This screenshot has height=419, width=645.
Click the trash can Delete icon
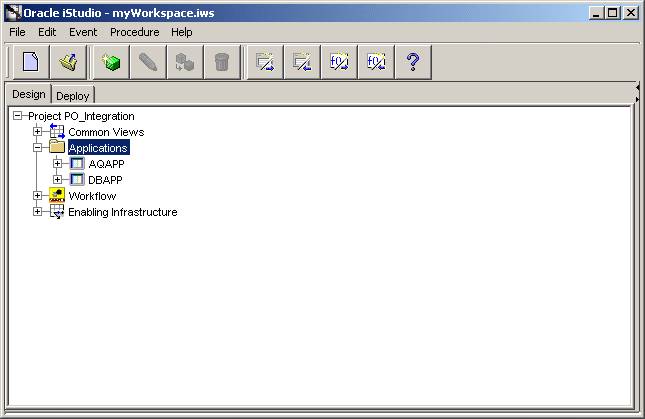222,62
